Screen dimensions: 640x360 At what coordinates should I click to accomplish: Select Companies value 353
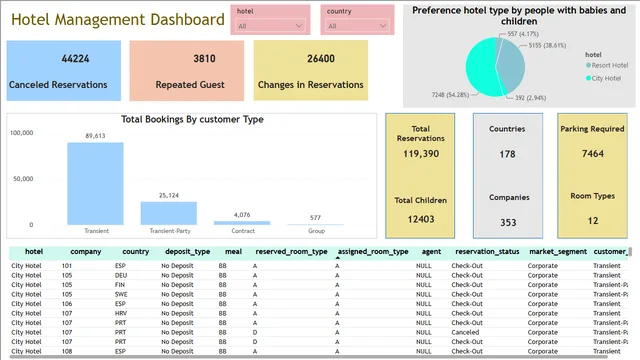point(508,222)
